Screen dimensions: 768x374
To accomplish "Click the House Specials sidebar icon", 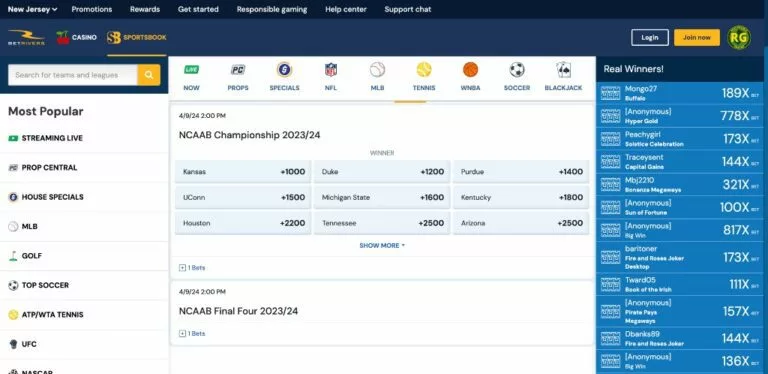I will tap(13, 197).
